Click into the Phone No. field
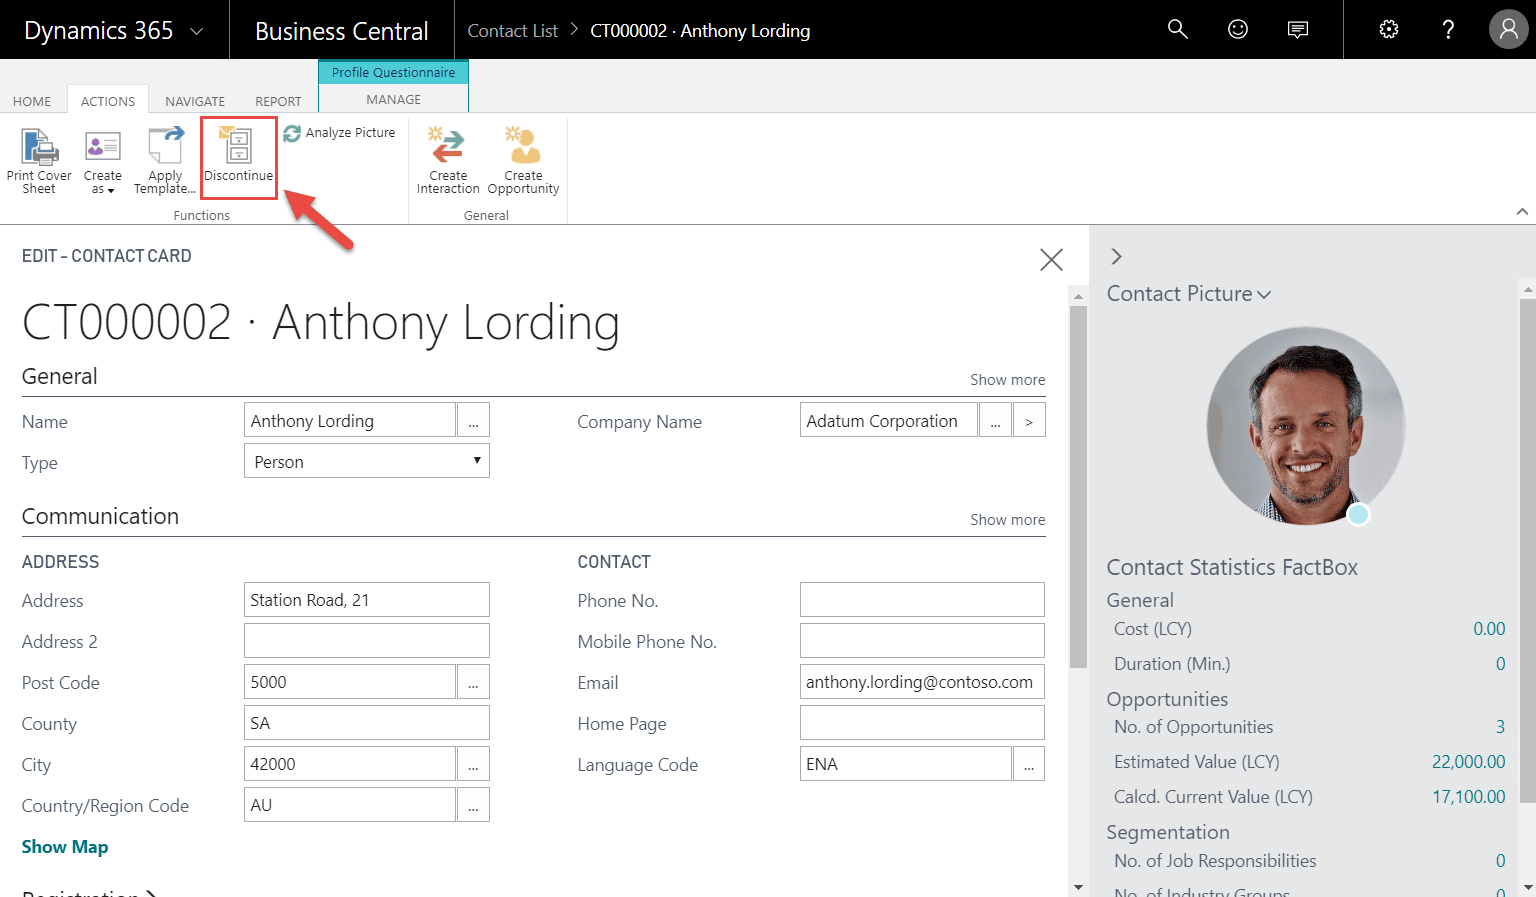The height and width of the screenshot is (897, 1536). (921, 600)
